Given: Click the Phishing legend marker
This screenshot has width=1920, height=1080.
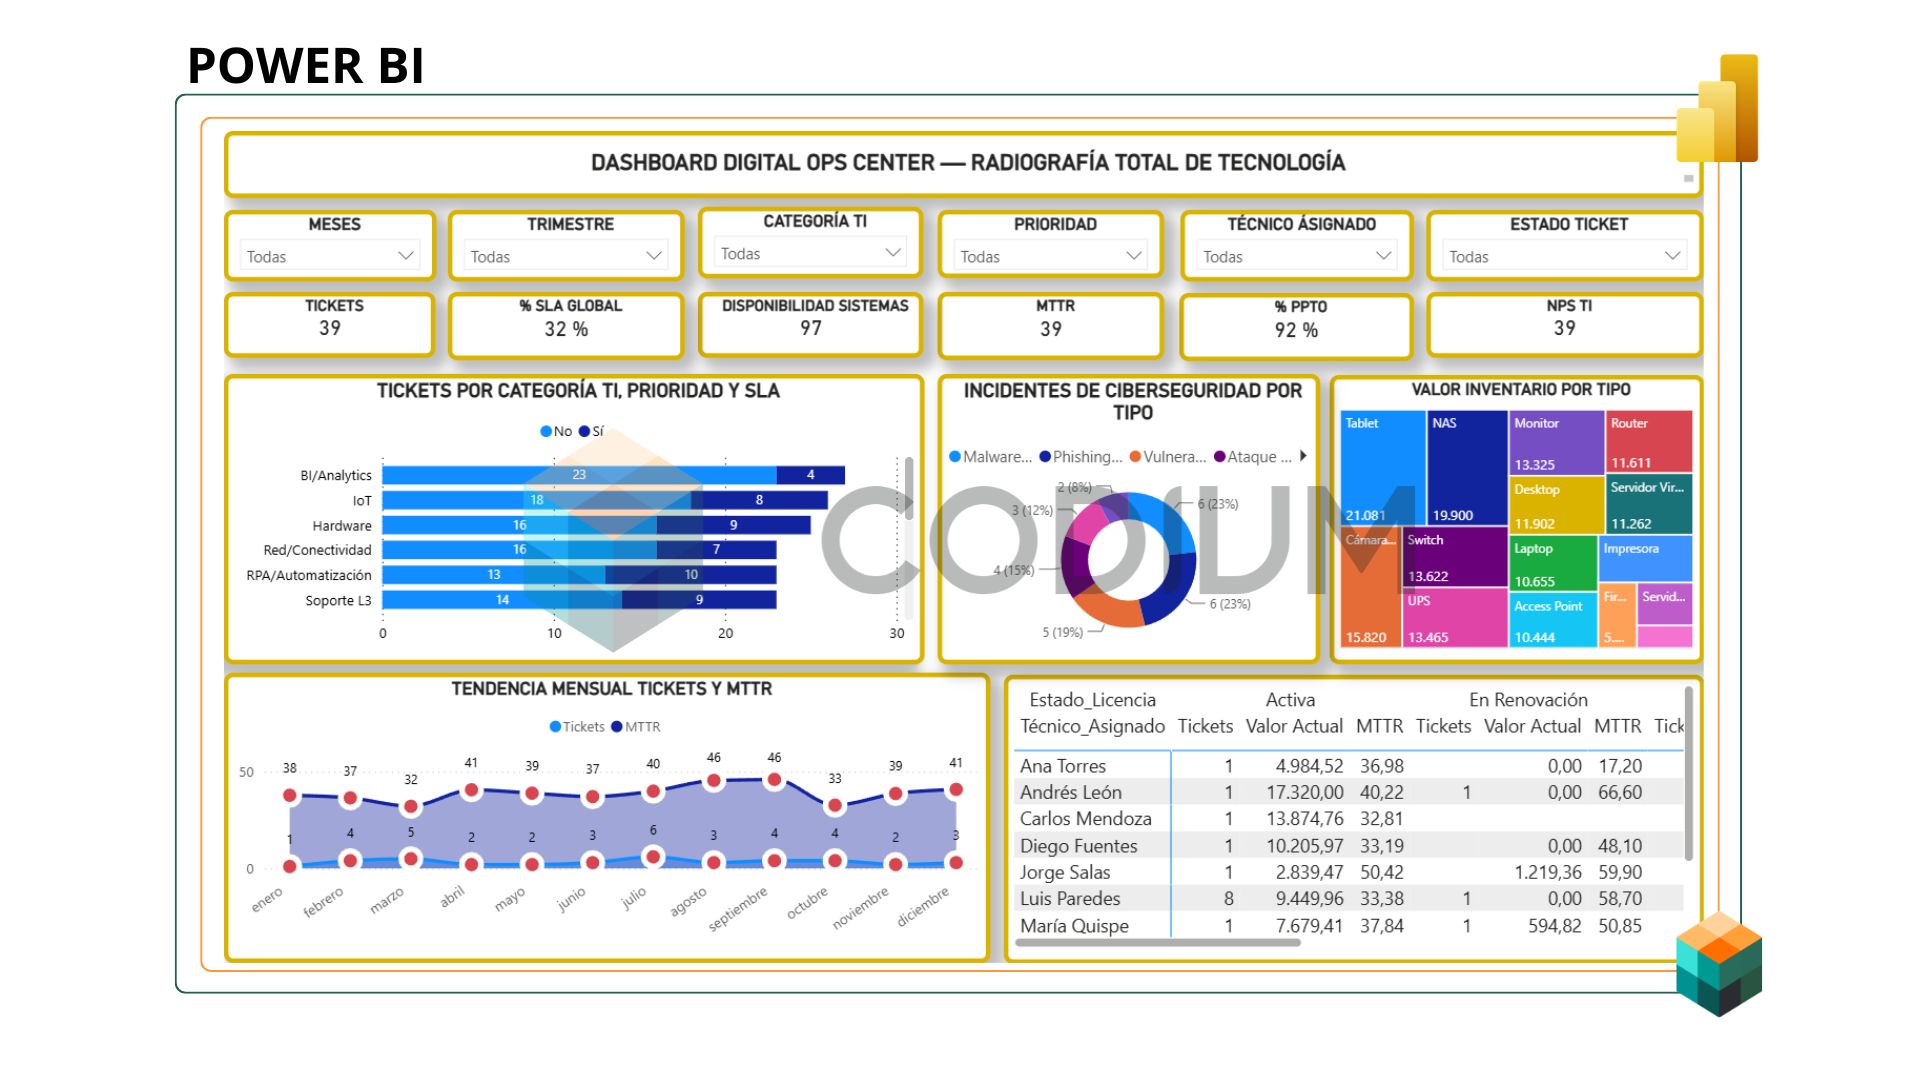Looking at the screenshot, I should click(1045, 457).
